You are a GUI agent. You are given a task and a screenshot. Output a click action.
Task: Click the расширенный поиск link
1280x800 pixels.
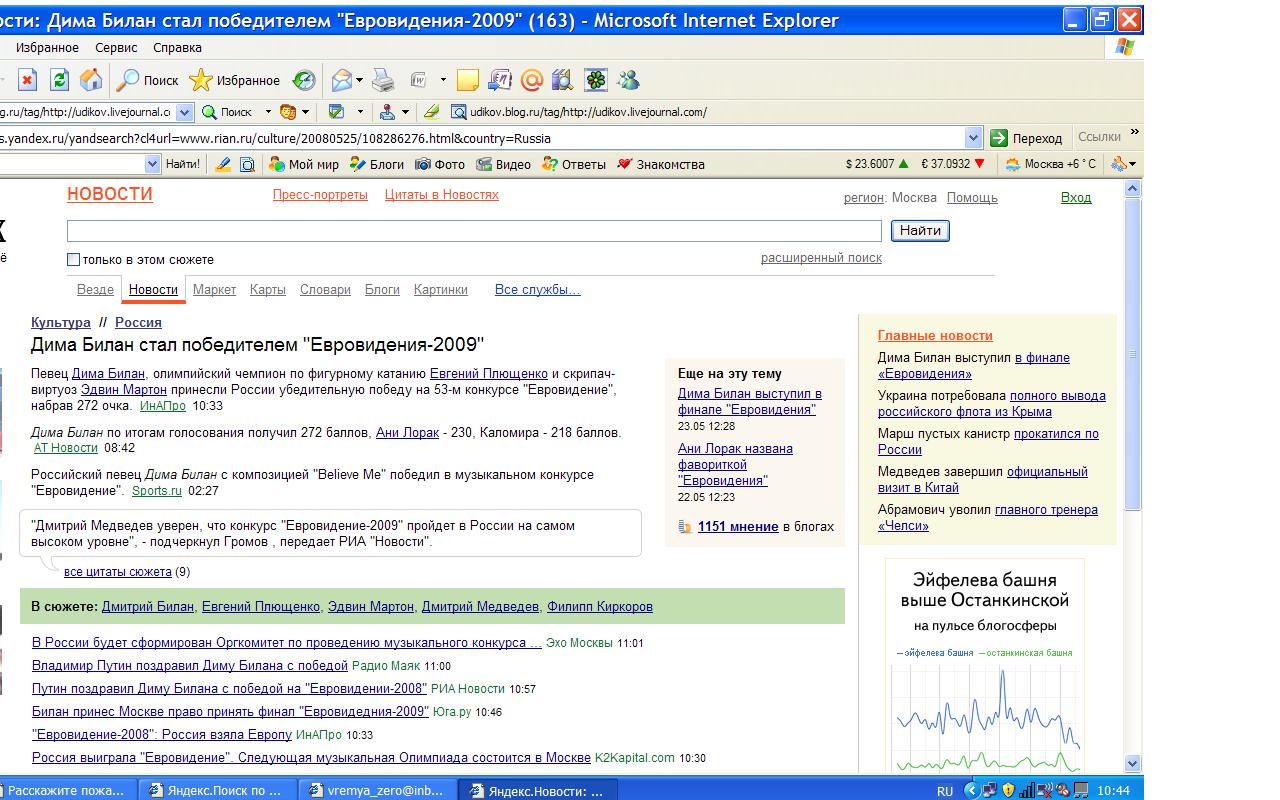pos(821,258)
